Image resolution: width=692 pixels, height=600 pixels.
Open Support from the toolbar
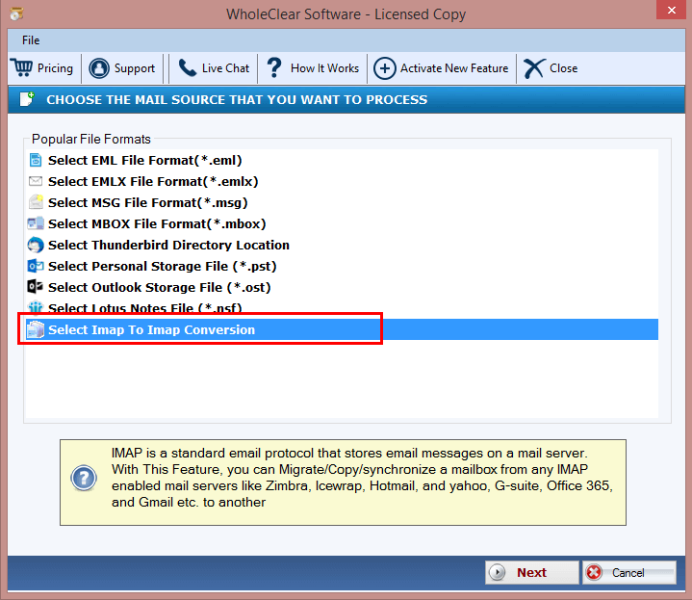(x=122, y=68)
